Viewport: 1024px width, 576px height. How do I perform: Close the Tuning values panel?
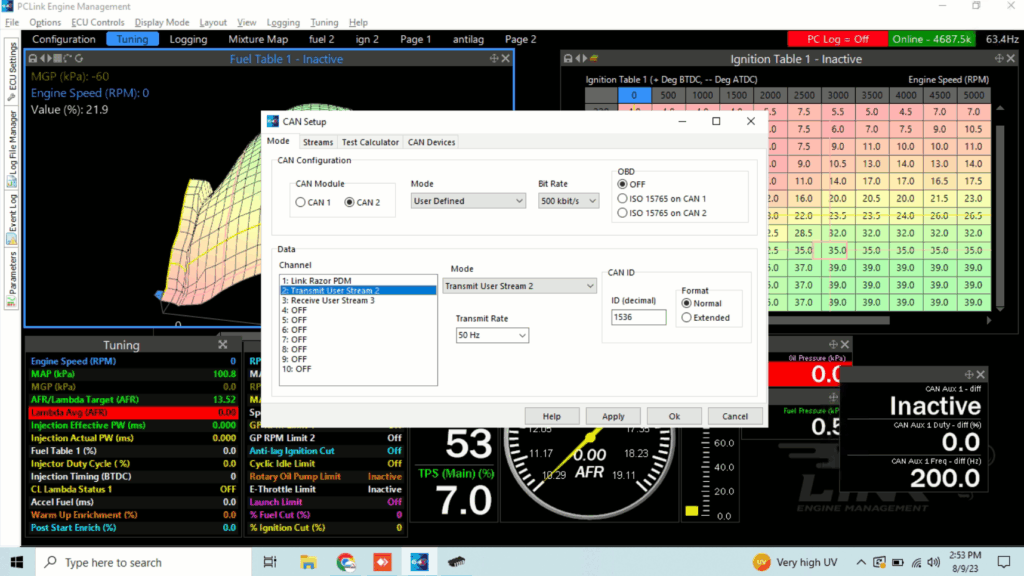tap(223, 344)
